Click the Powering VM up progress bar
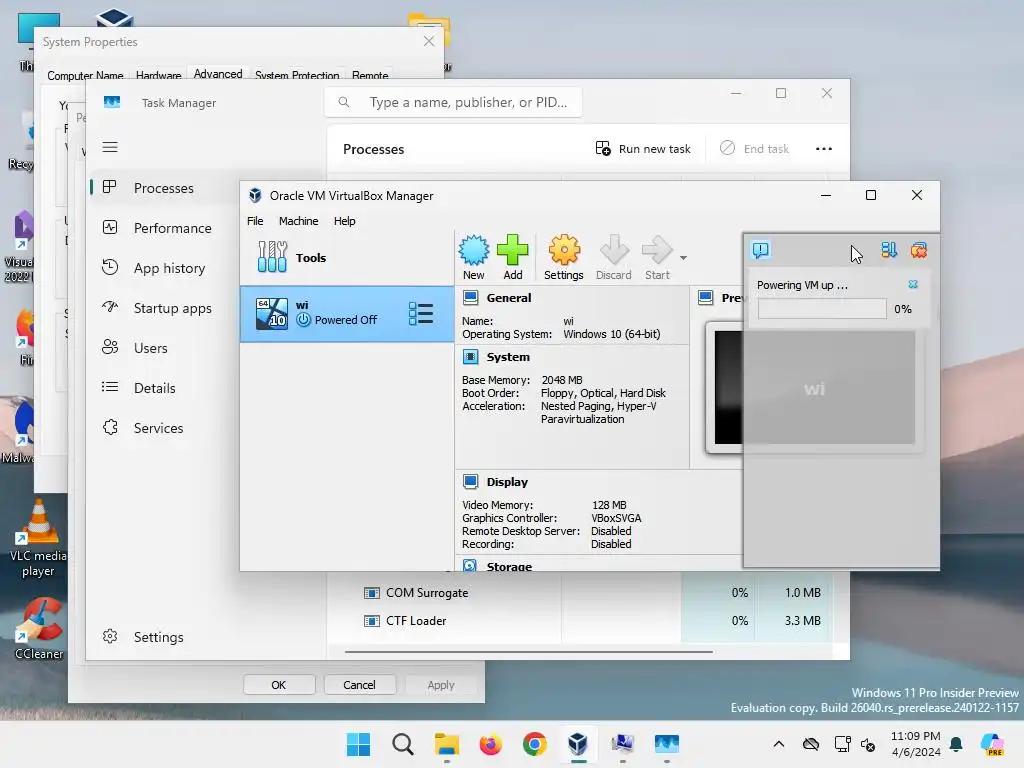Viewport: 1024px width, 768px height. pos(822,309)
